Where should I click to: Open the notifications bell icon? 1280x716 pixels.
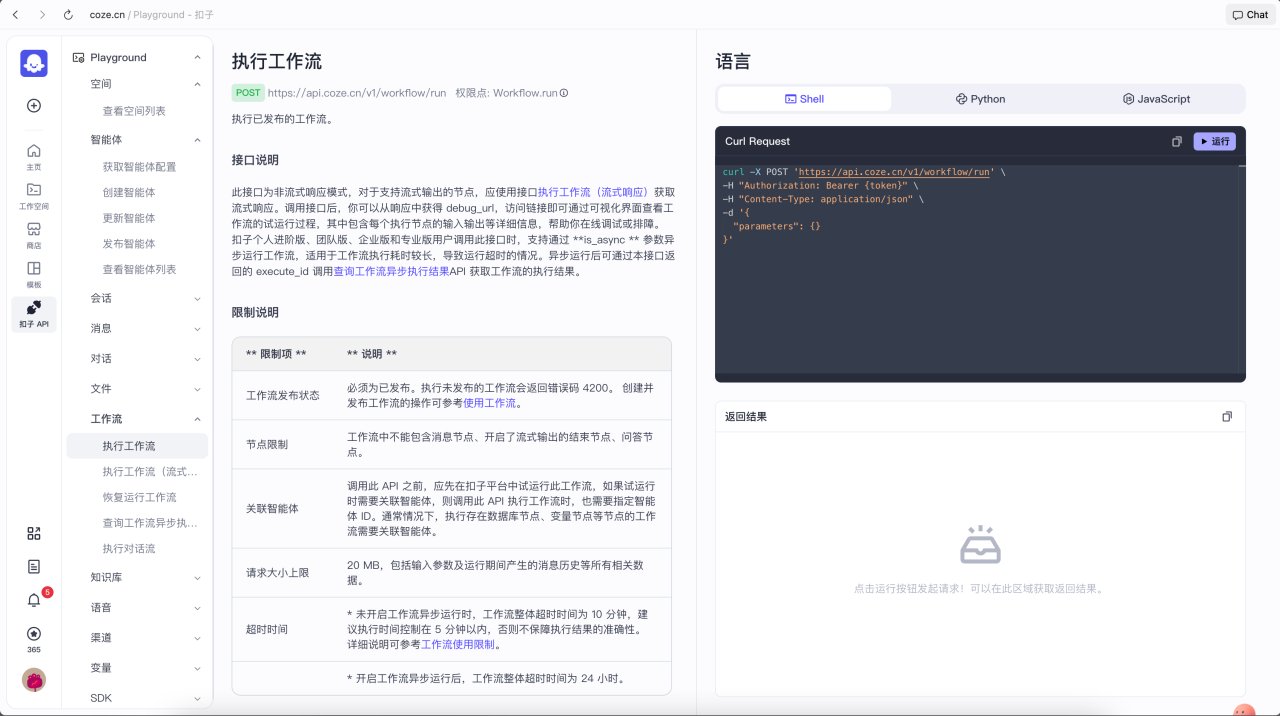(34, 600)
